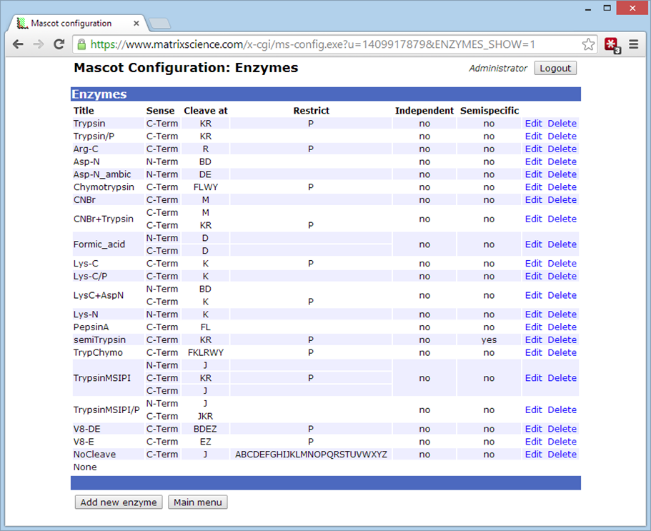The width and height of the screenshot is (651, 531).
Task: Delete the V8-E enzyme
Action: [x=562, y=442]
